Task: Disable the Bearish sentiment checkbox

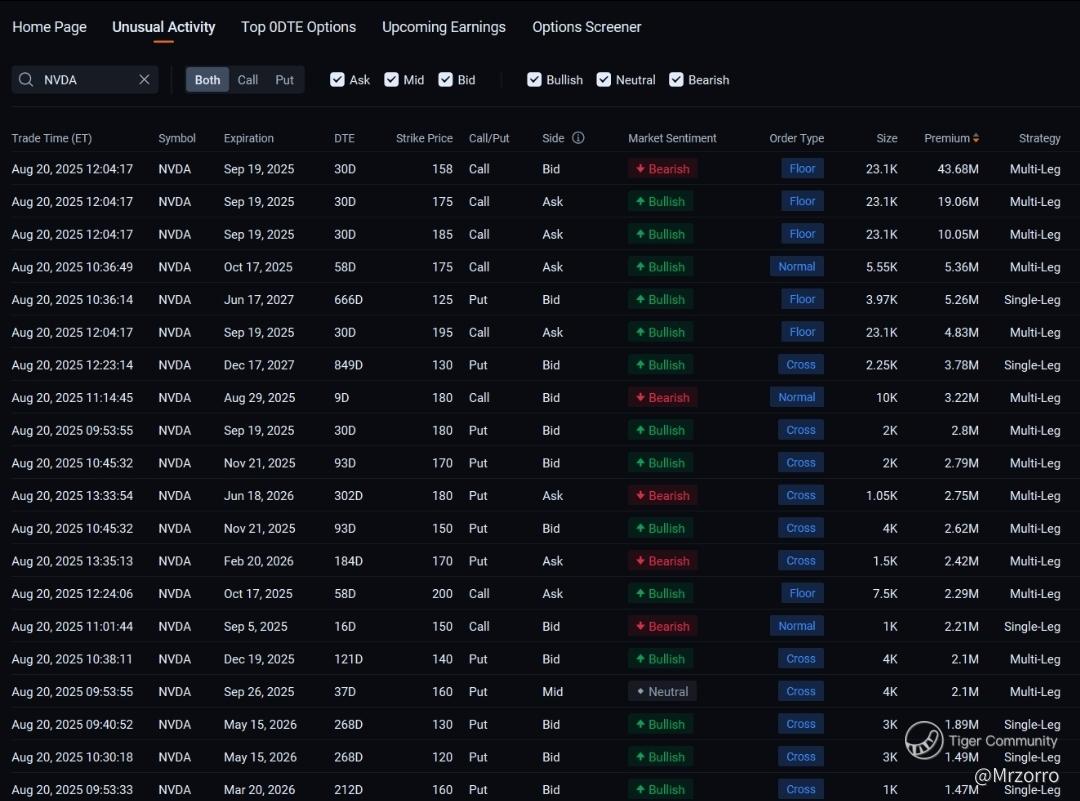Action: coord(677,80)
